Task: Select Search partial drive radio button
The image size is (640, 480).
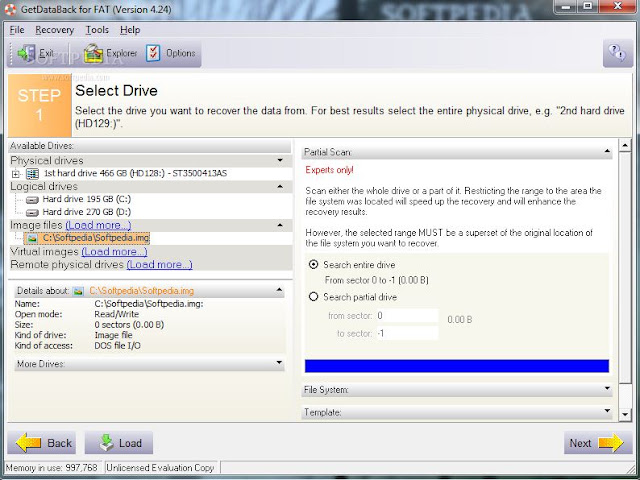Action: click(313, 297)
